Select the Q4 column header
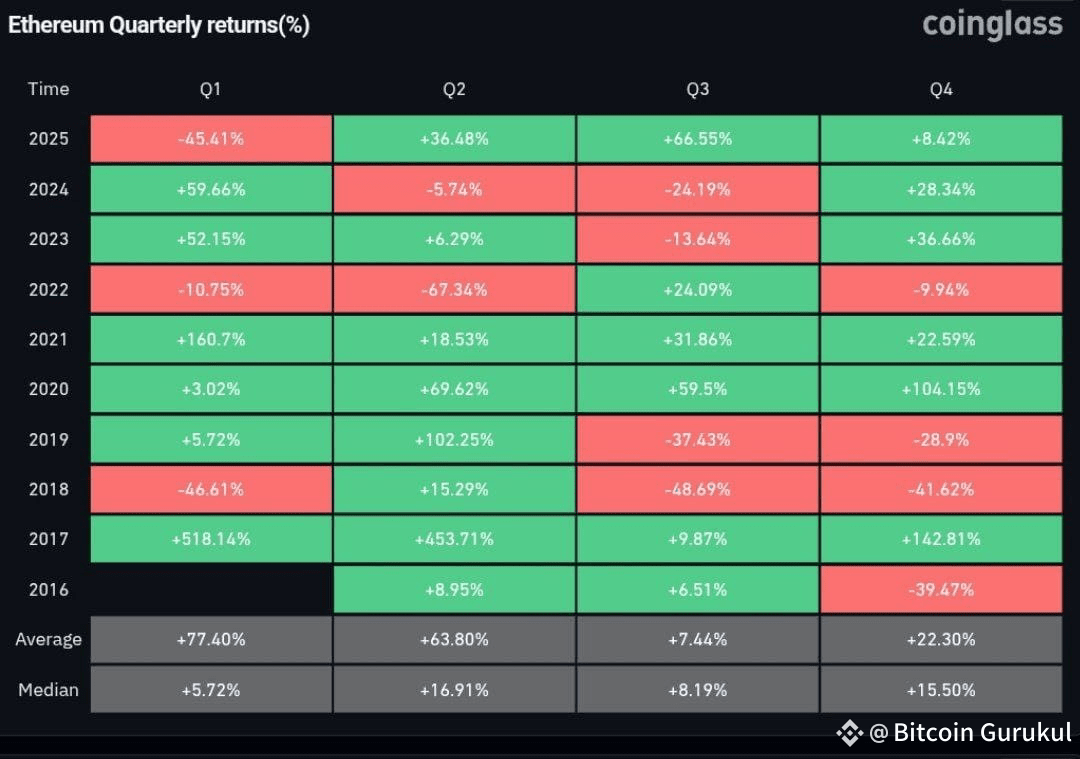This screenshot has width=1080, height=759. 941,90
